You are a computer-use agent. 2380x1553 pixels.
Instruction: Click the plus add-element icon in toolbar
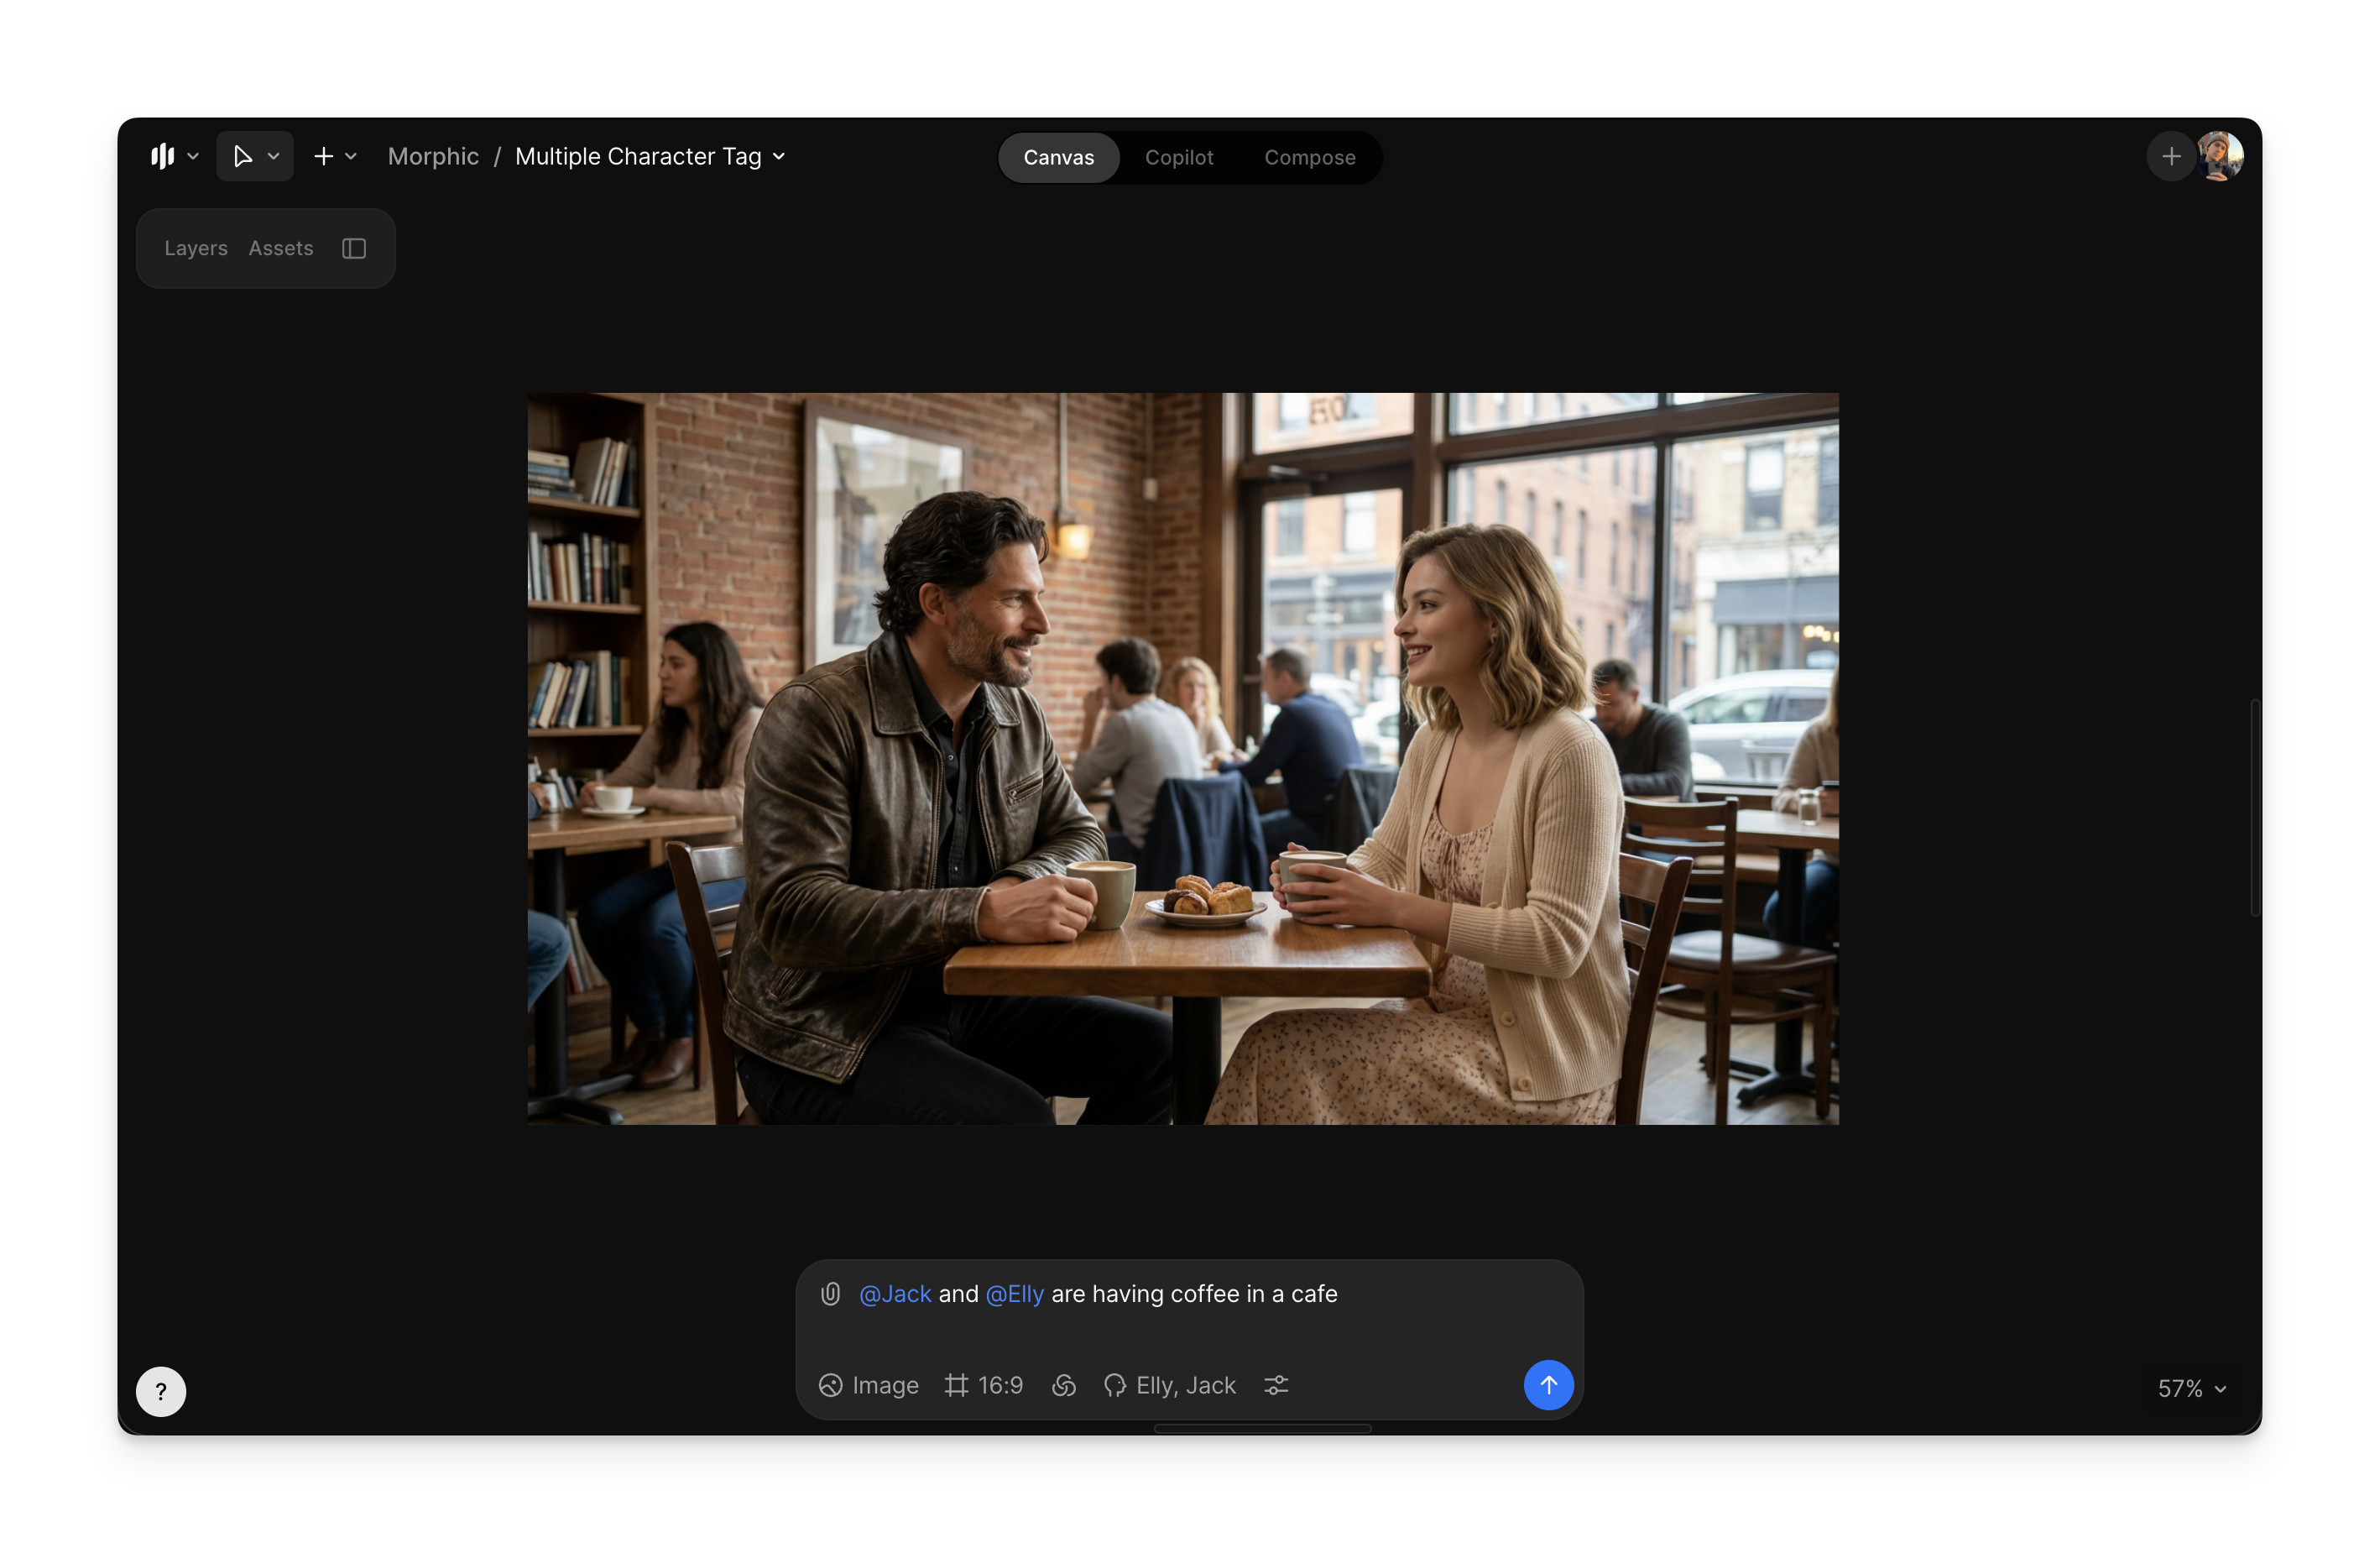(x=323, y=156)
